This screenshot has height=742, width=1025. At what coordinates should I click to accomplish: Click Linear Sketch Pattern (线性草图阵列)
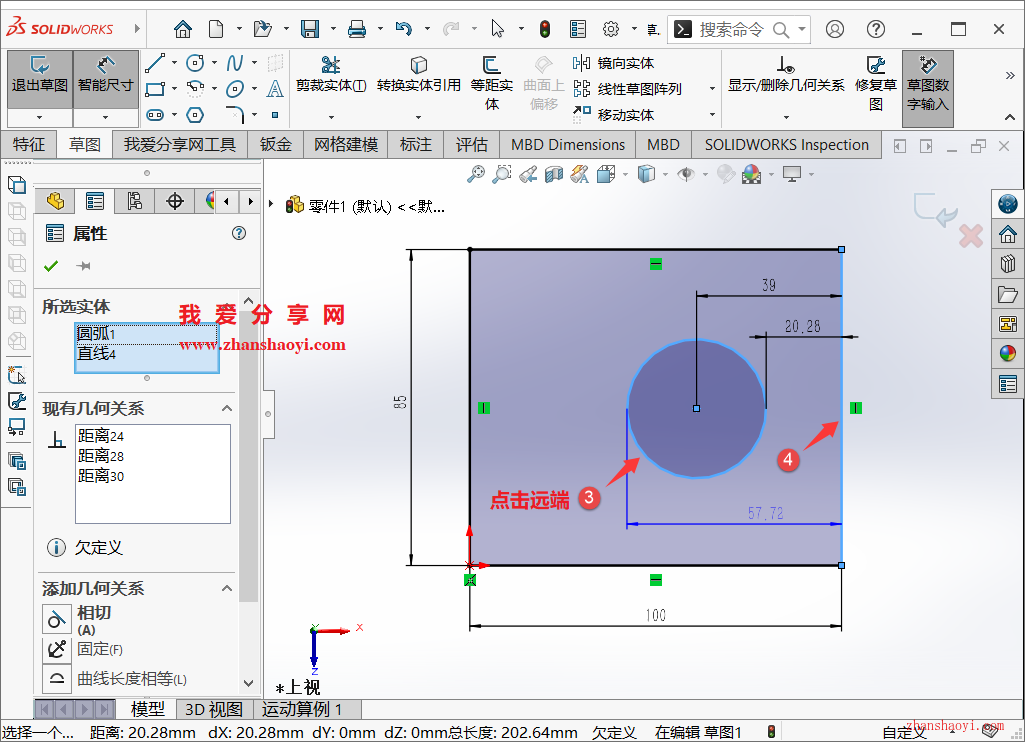click(x=628, y=89)
